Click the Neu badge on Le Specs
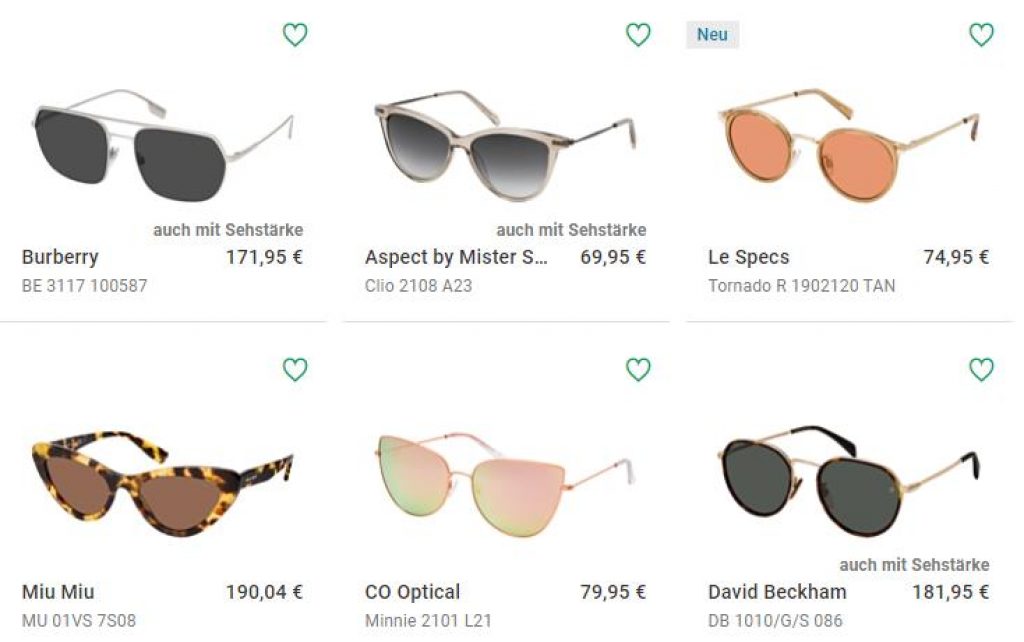Screen dimensions: 1024x642 712,34
